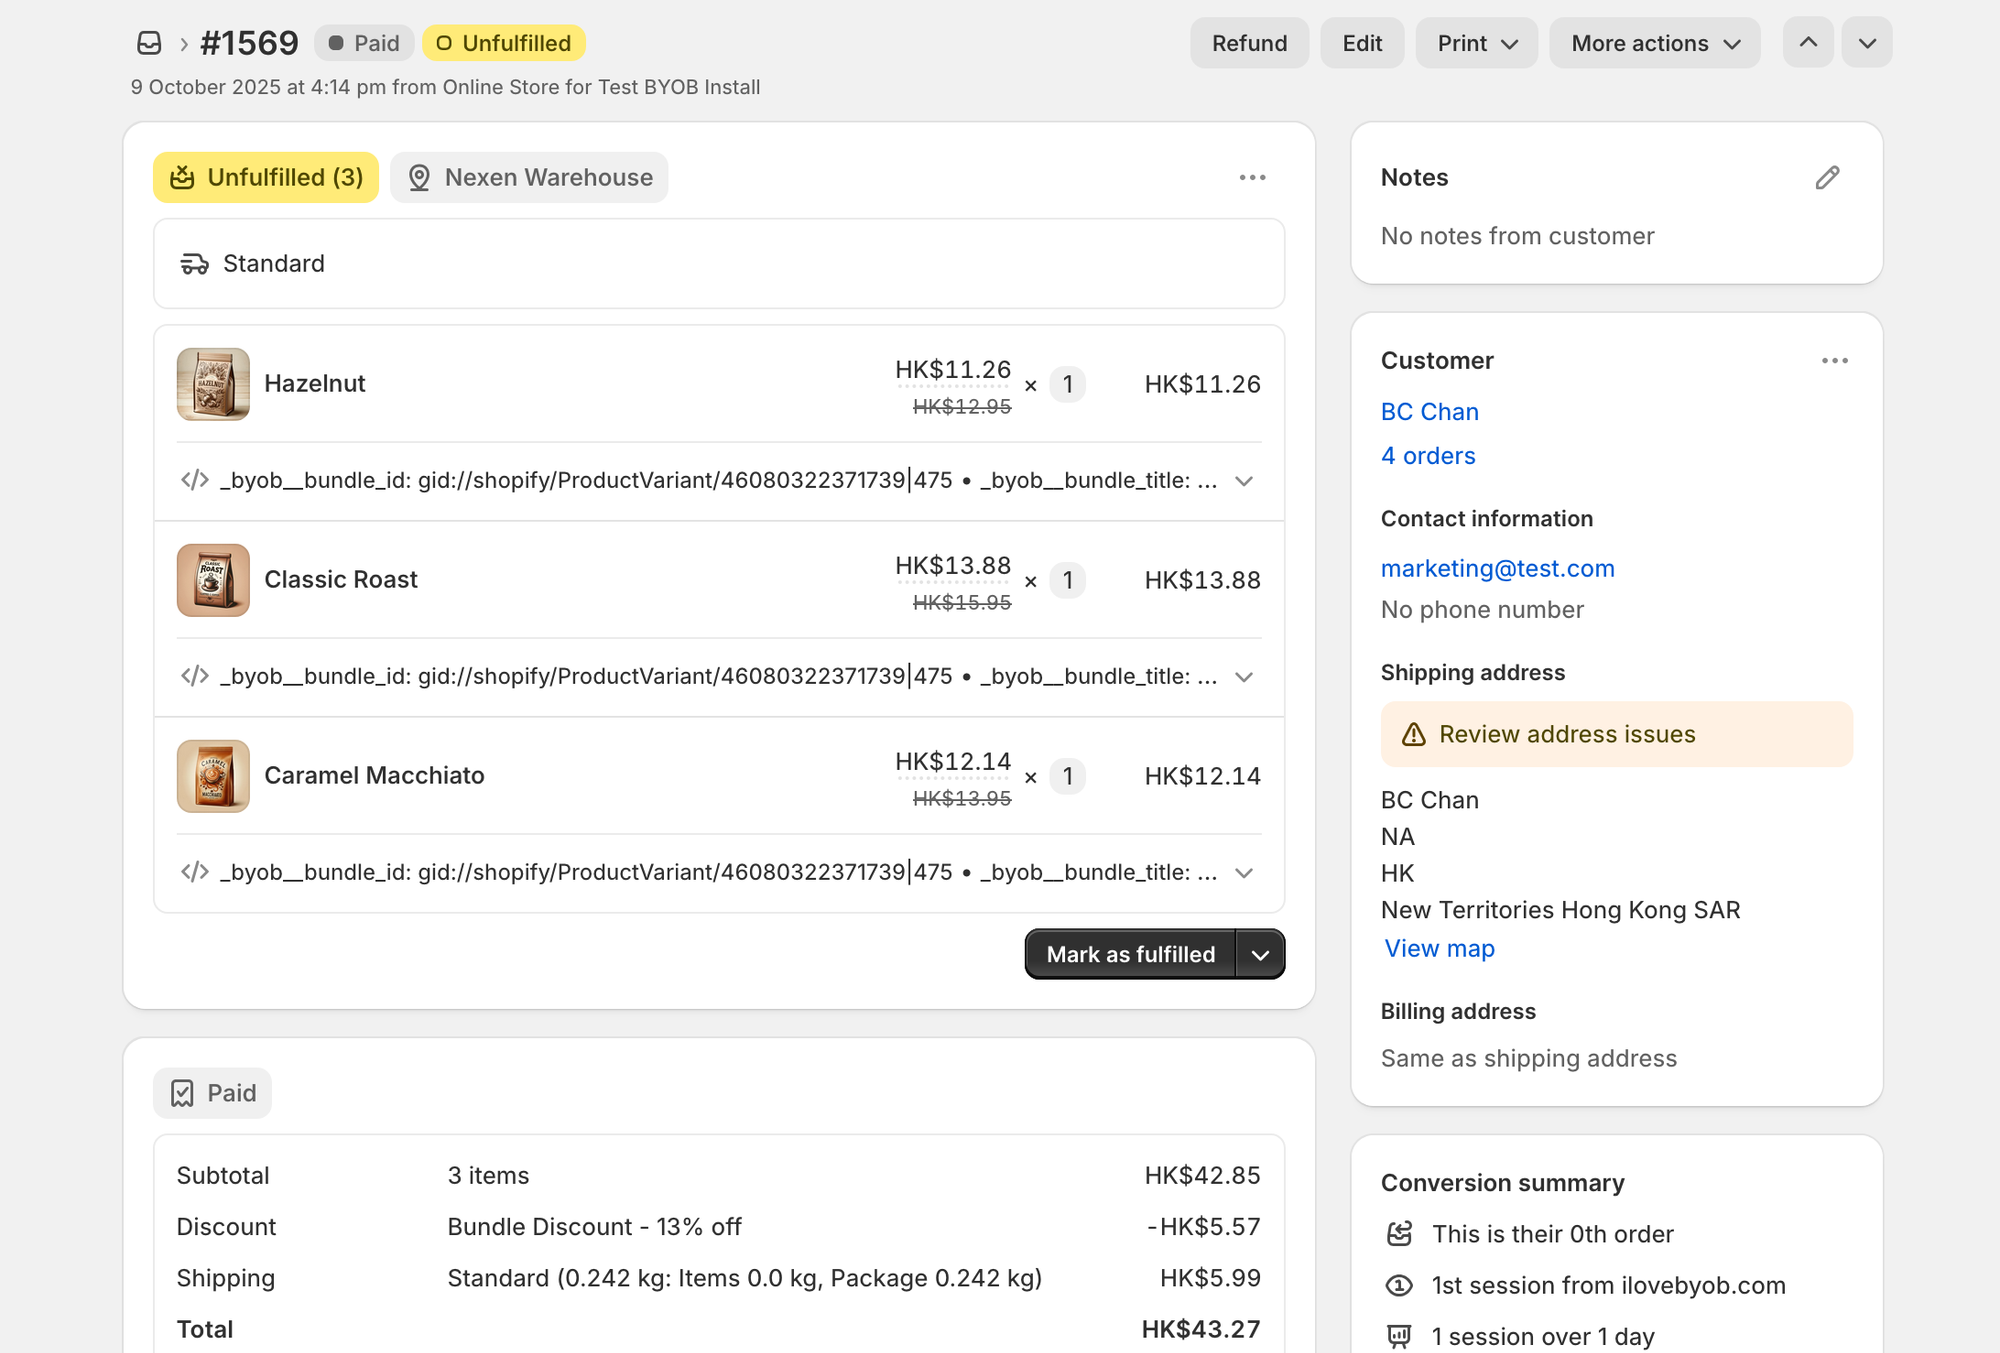Open the Print dropdown menu
This screenshot has width=2000, height=1353.
coord(1476,43)
